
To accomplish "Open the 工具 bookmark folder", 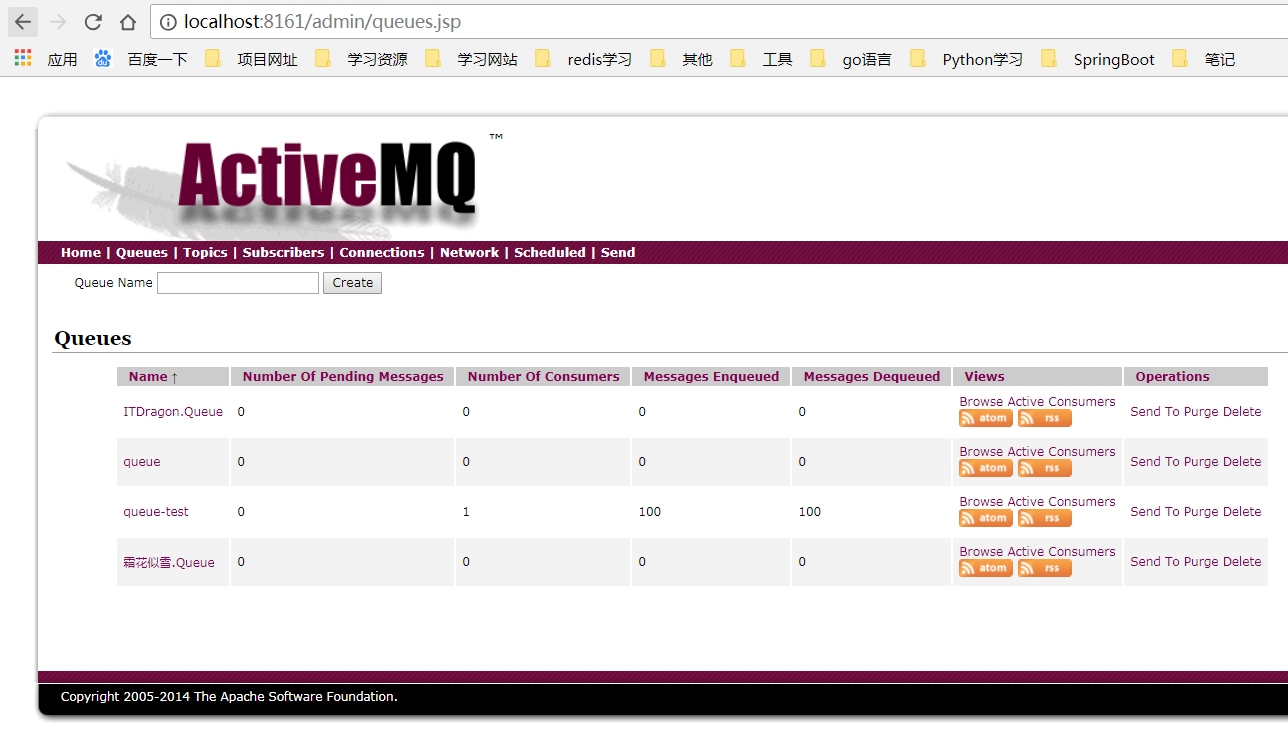I will [x=761, y=59].
